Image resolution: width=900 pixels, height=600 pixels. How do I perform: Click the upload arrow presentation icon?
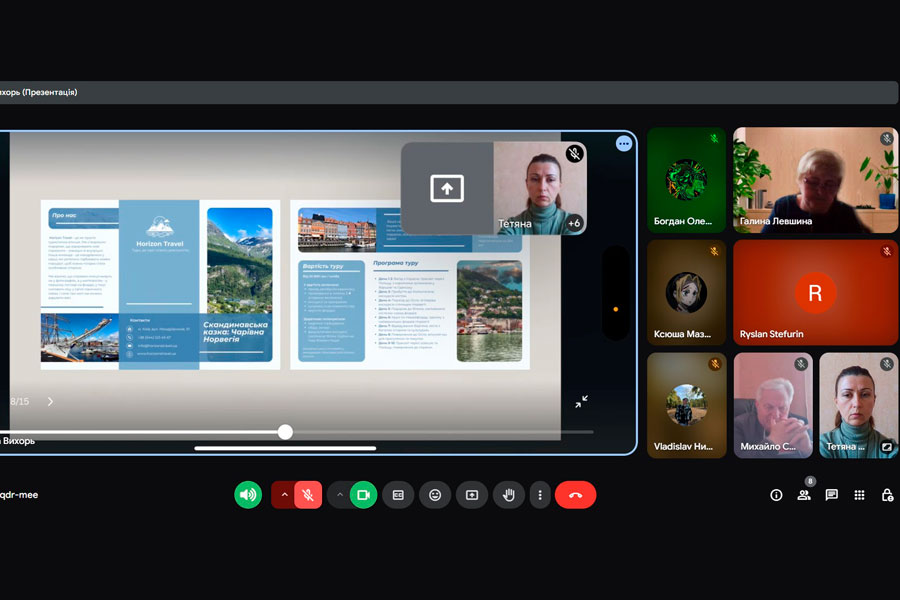click(447, 188)
